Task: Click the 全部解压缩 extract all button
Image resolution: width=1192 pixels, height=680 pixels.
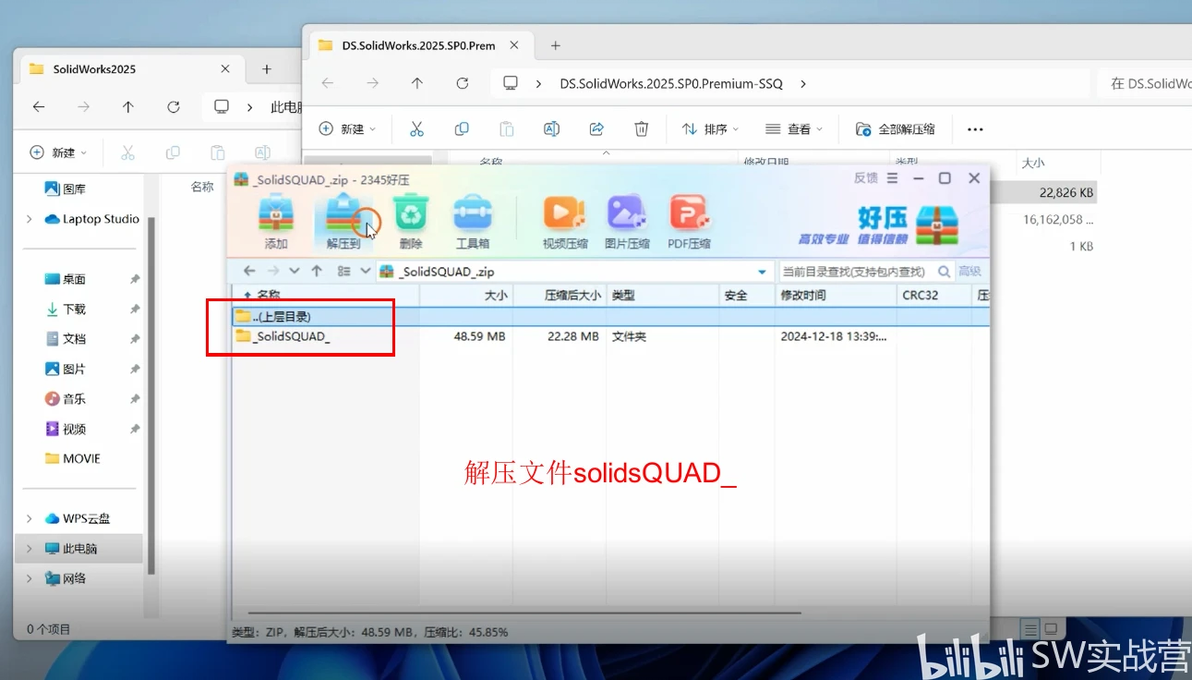Action: click(x=895, y=129)
